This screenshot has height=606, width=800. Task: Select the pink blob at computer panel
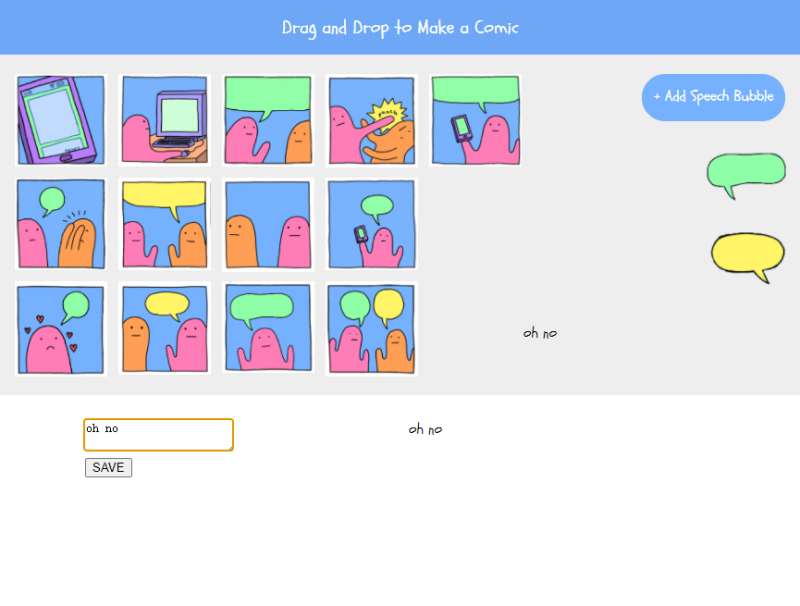(x=165, y=120)
